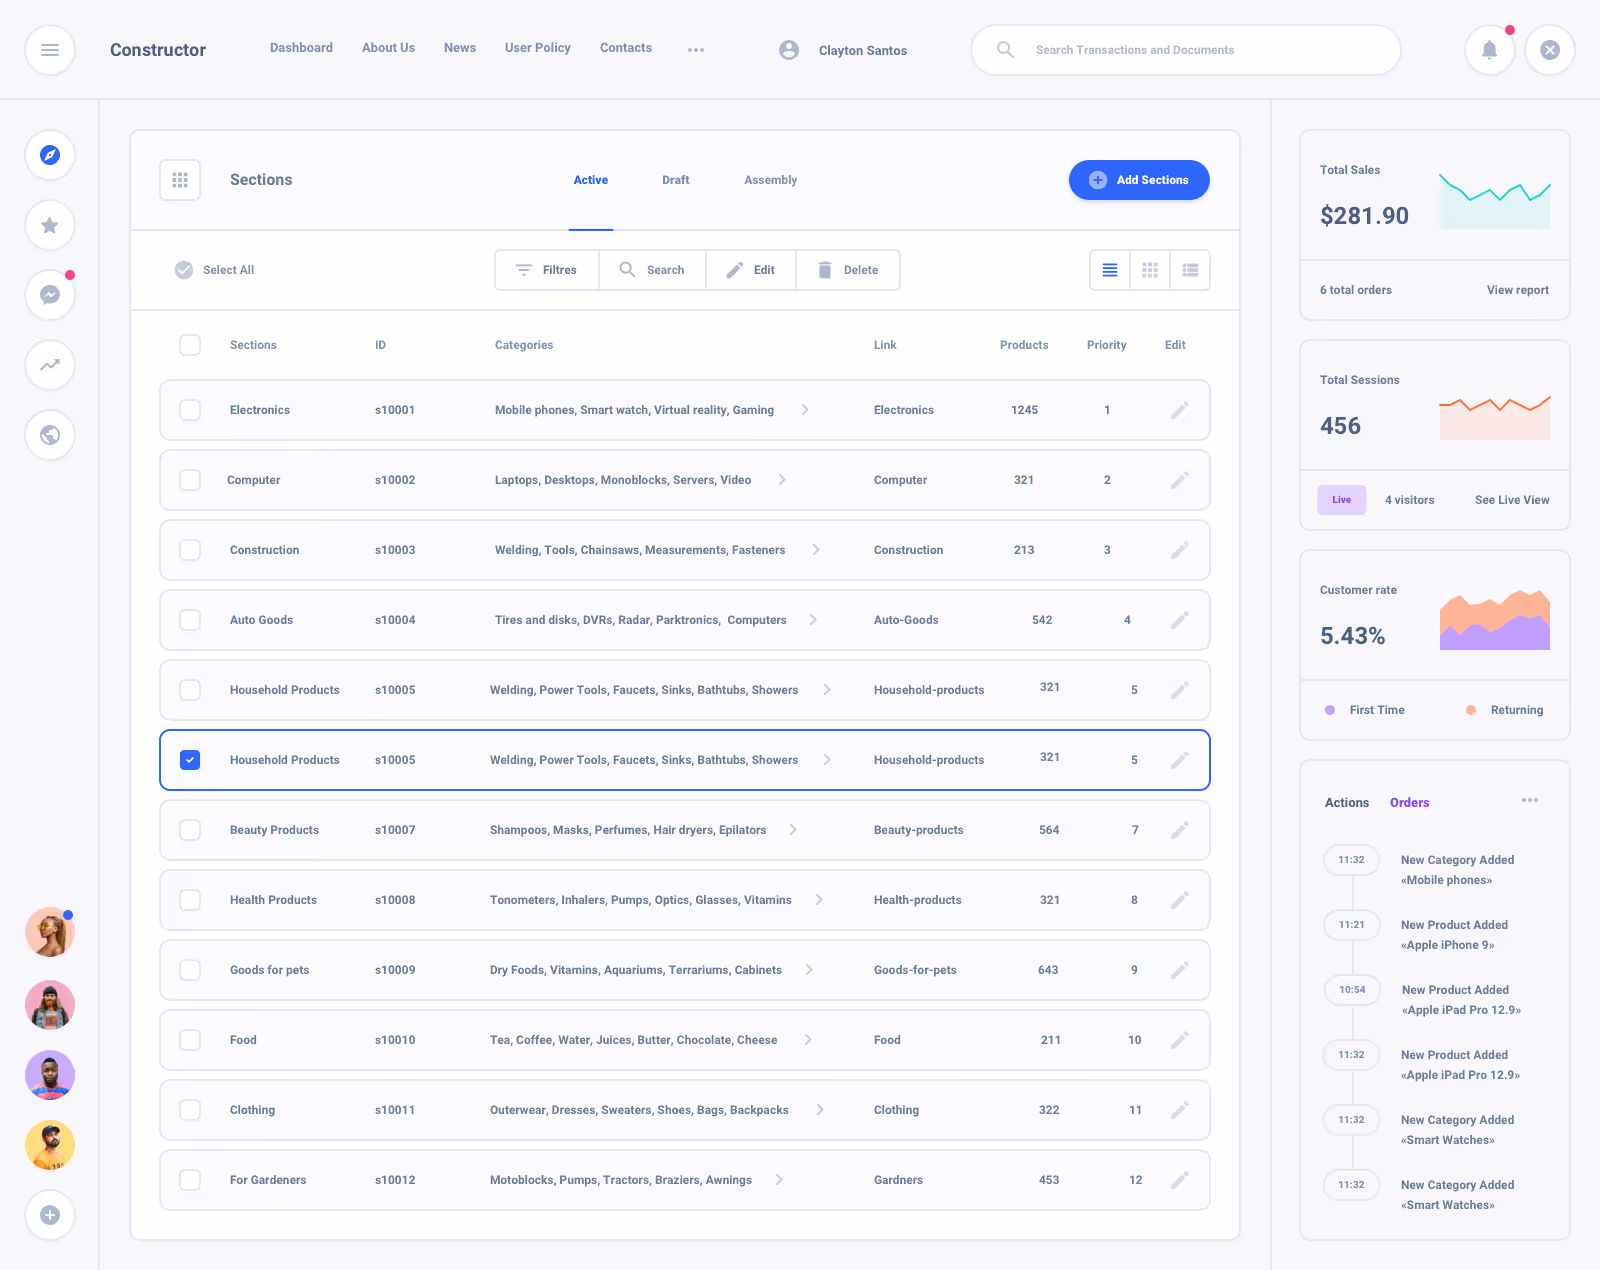Viewport: 1600px width, 1270px height.
Task: Click the plus icon at sidebar bottom
Action: pos(50,1215)
